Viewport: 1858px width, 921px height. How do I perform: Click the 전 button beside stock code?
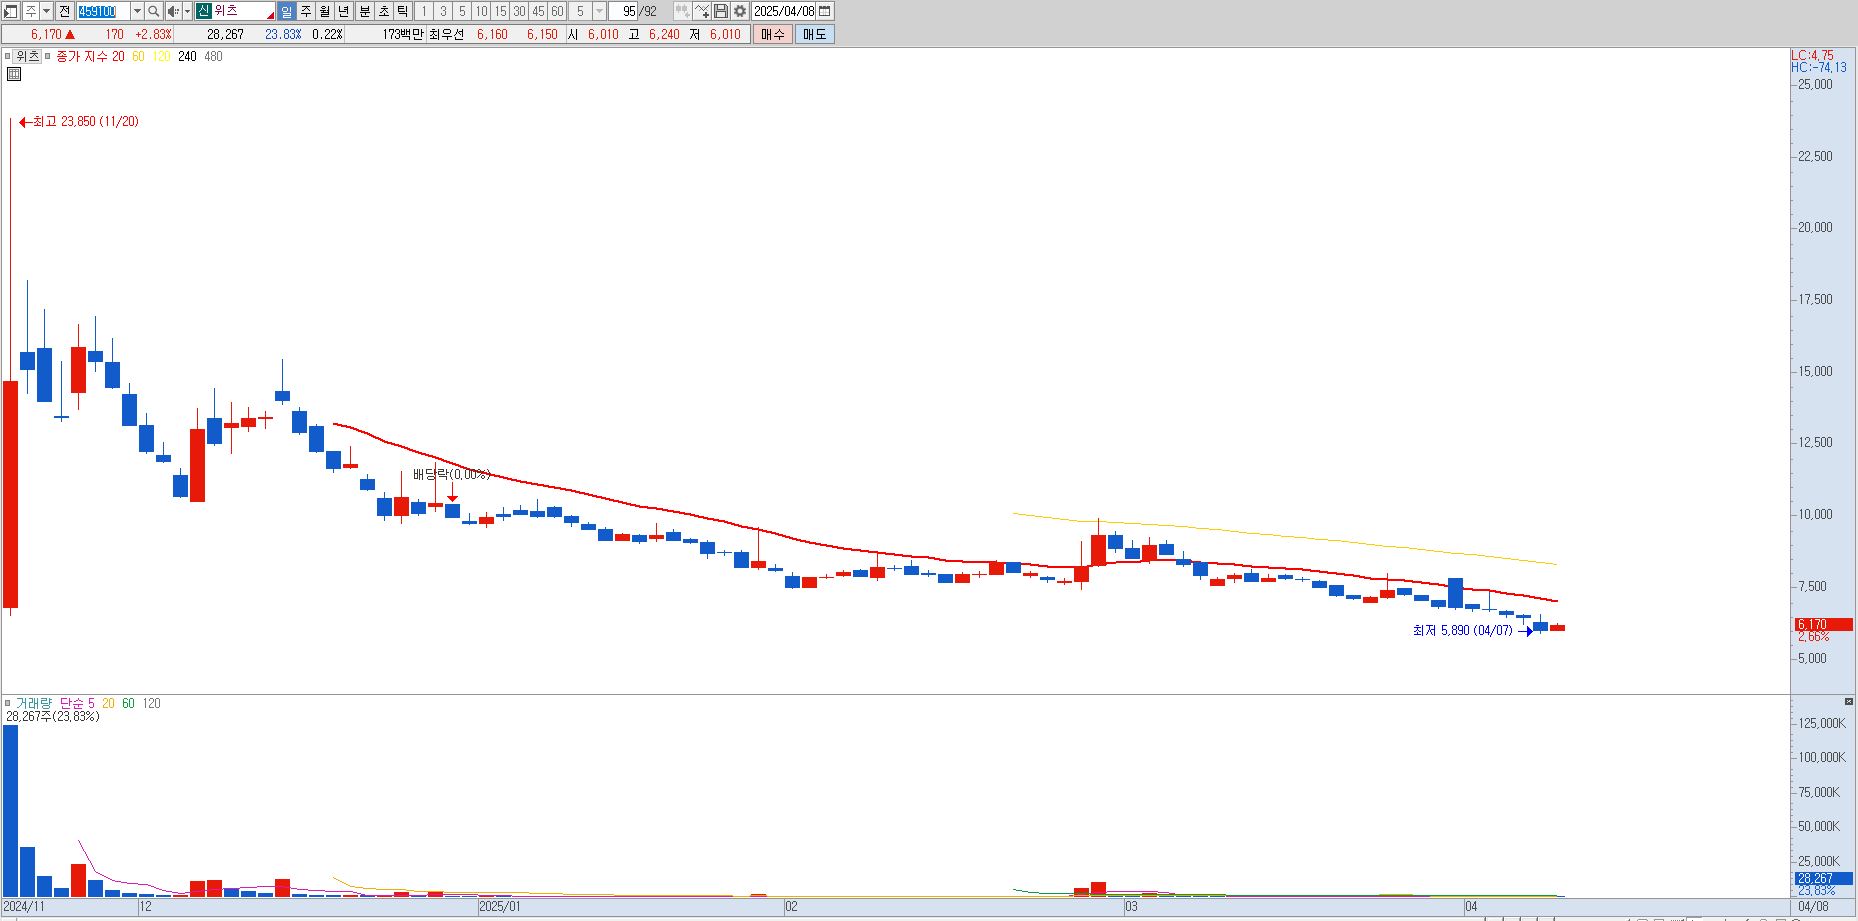tap(64, 11)
